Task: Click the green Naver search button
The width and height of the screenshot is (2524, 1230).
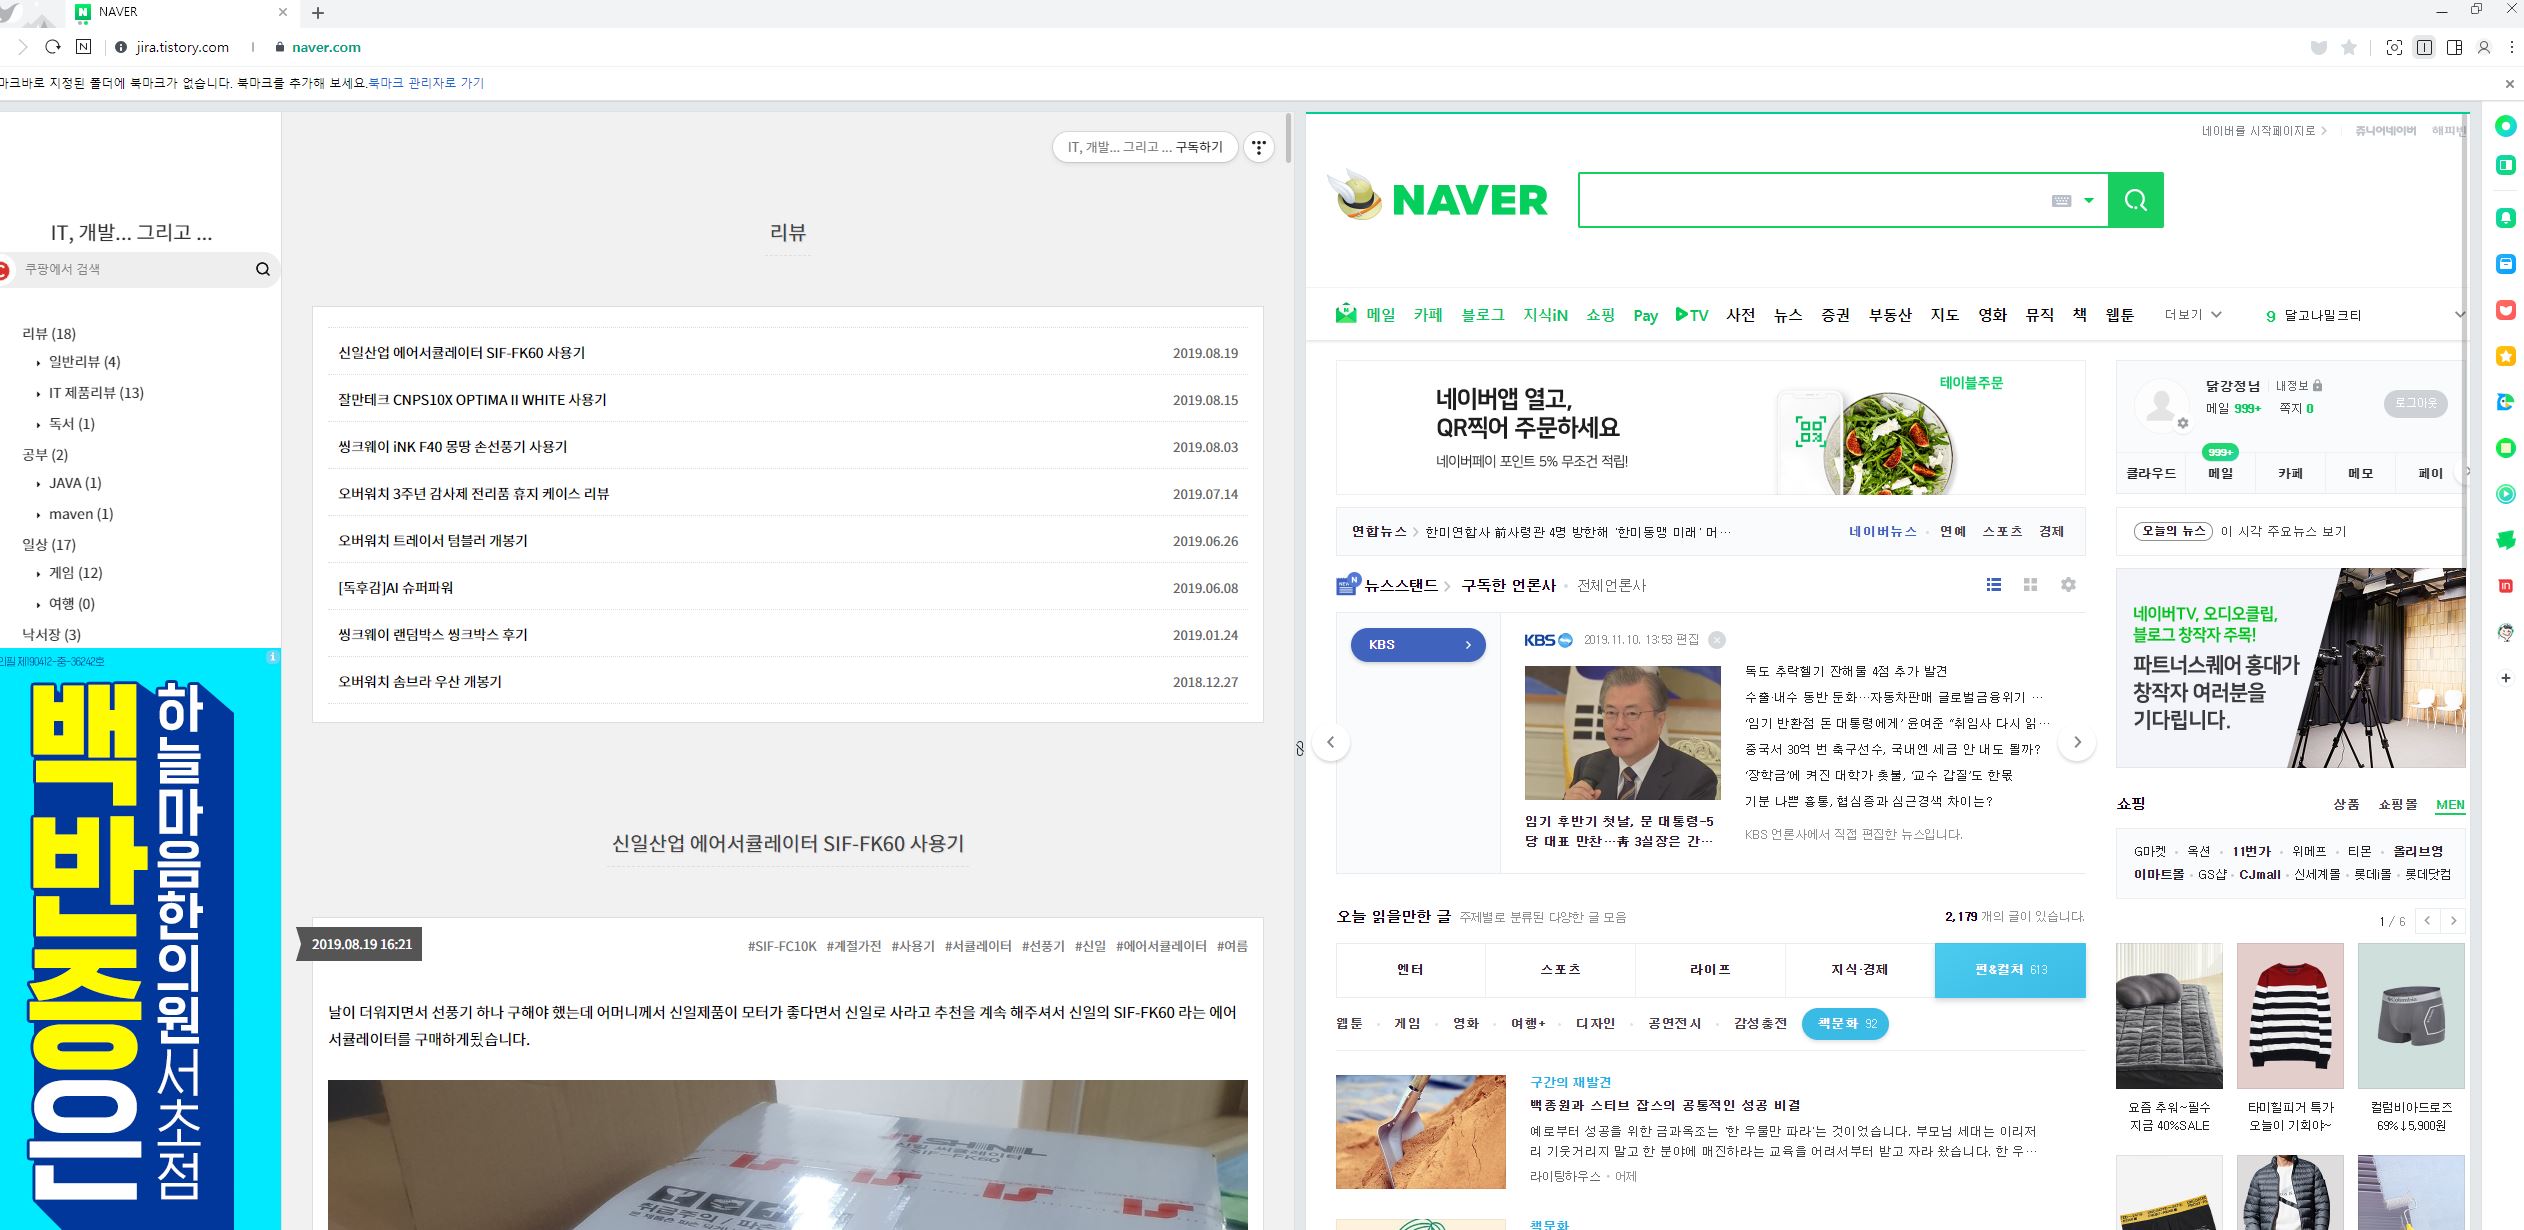Action: pos(2135,200)
